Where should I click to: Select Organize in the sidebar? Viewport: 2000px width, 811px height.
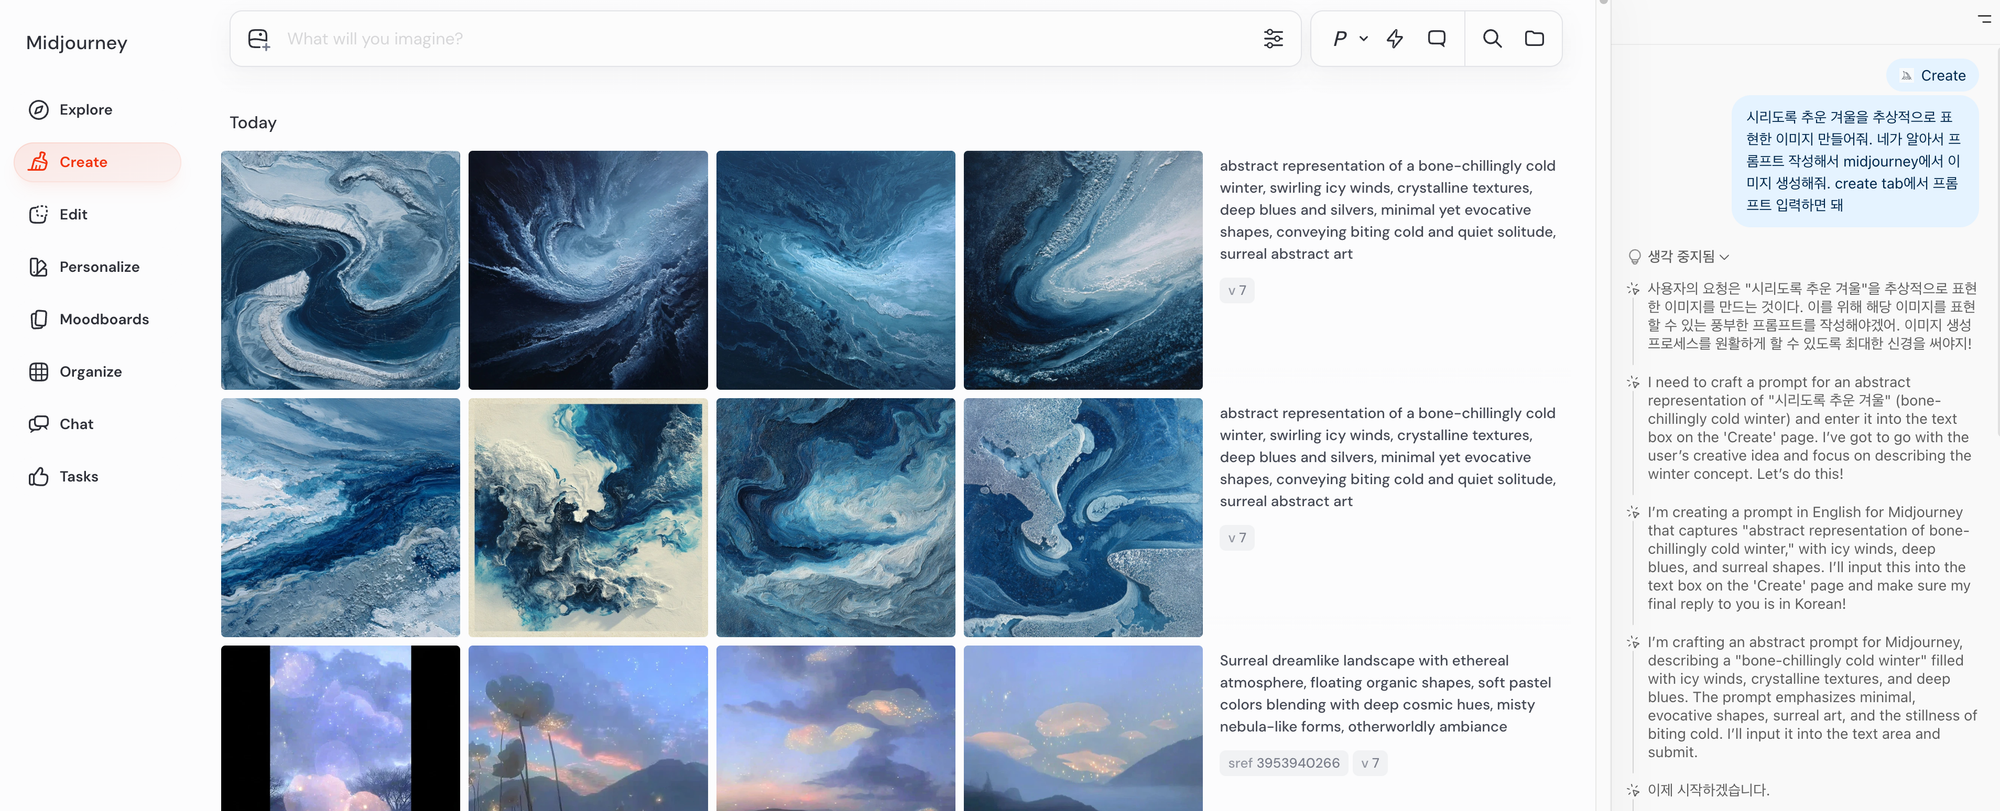[90, 372]
